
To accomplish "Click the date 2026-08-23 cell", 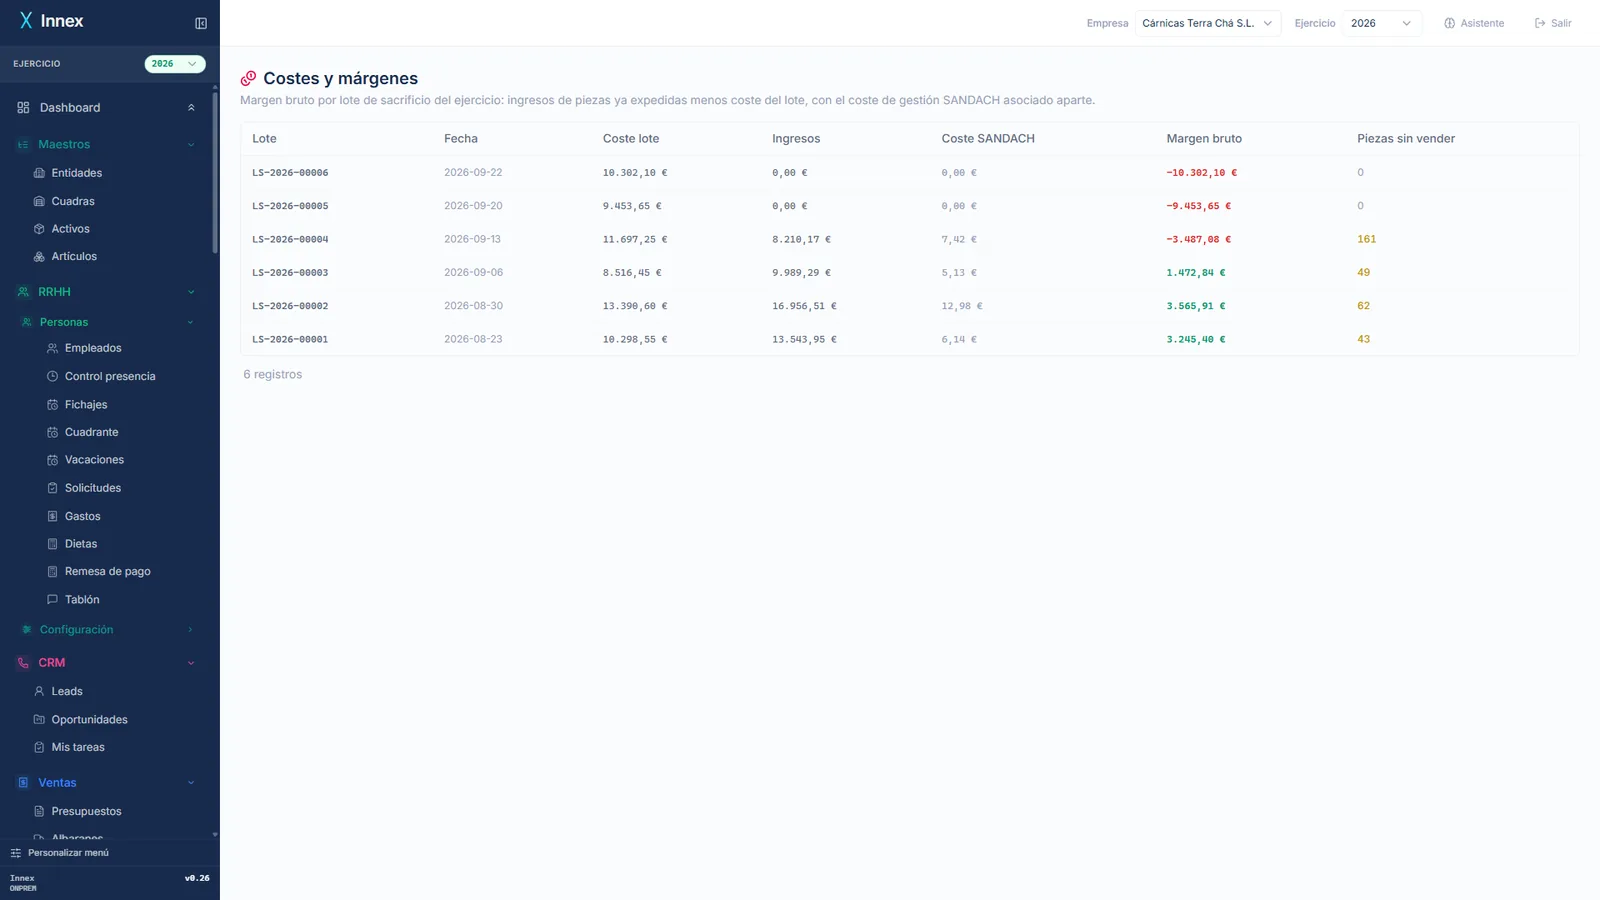I will (x=473, y=339).
